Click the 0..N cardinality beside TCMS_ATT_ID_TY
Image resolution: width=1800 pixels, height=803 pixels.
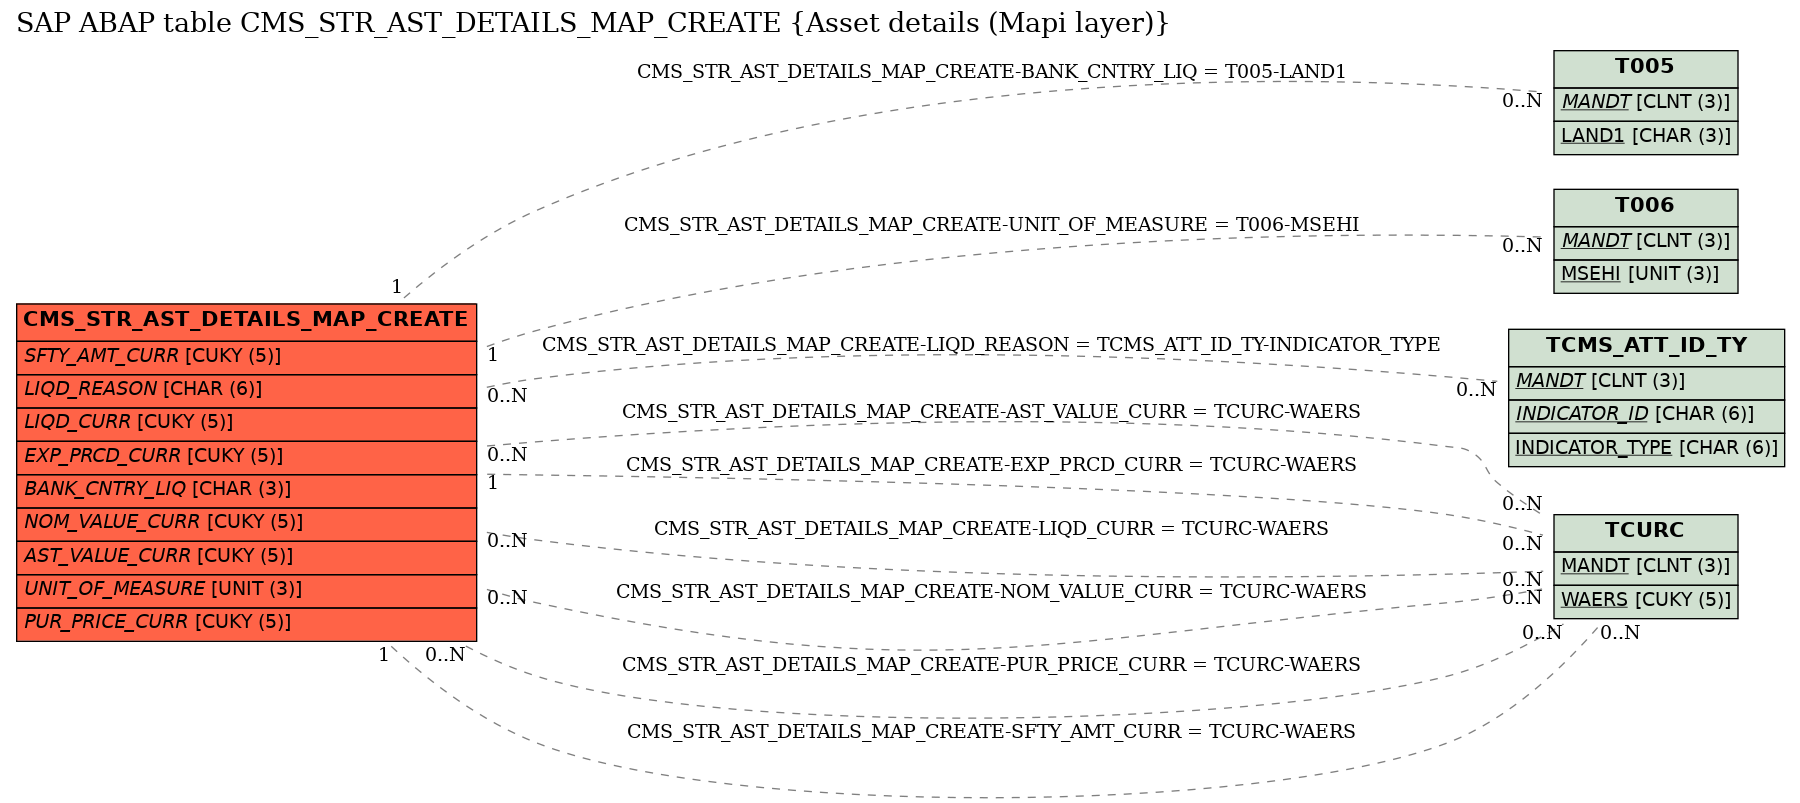tap(1476, 391)
